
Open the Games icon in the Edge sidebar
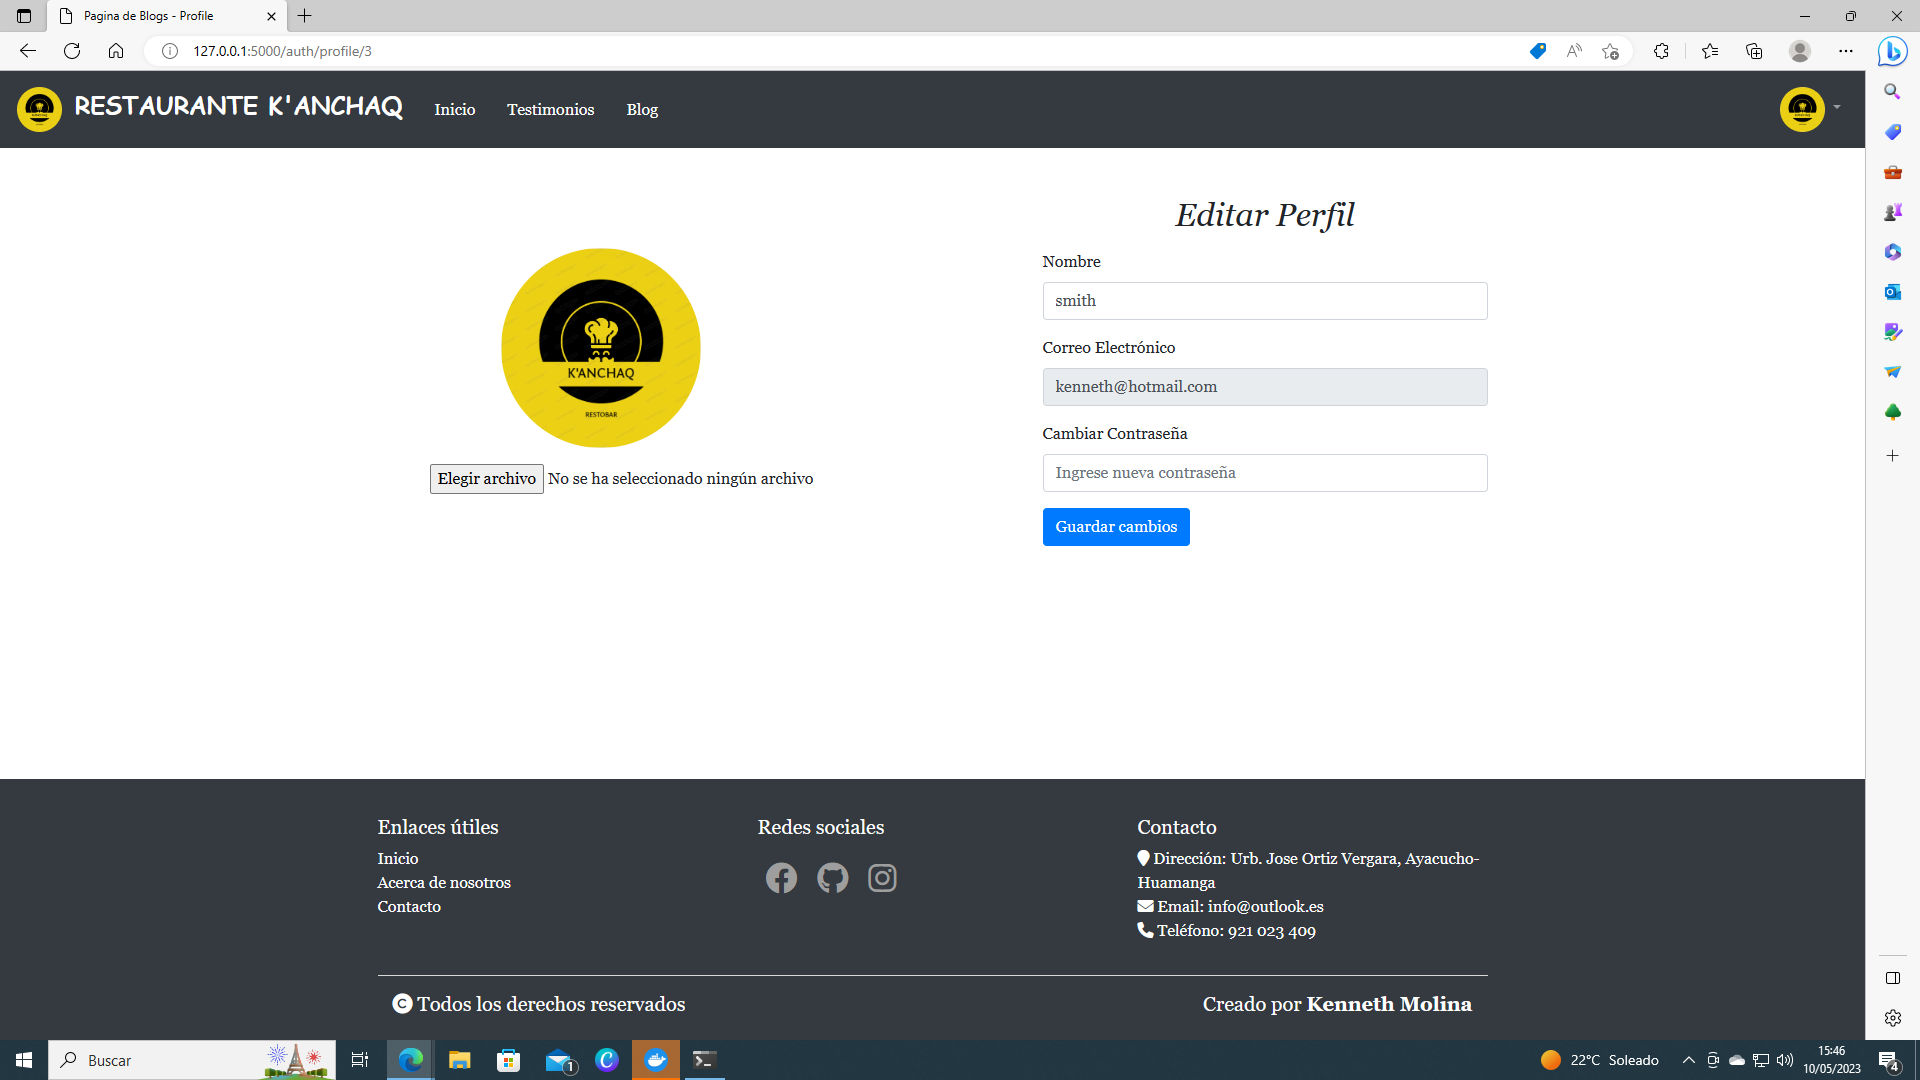(x=1892, y=212)
